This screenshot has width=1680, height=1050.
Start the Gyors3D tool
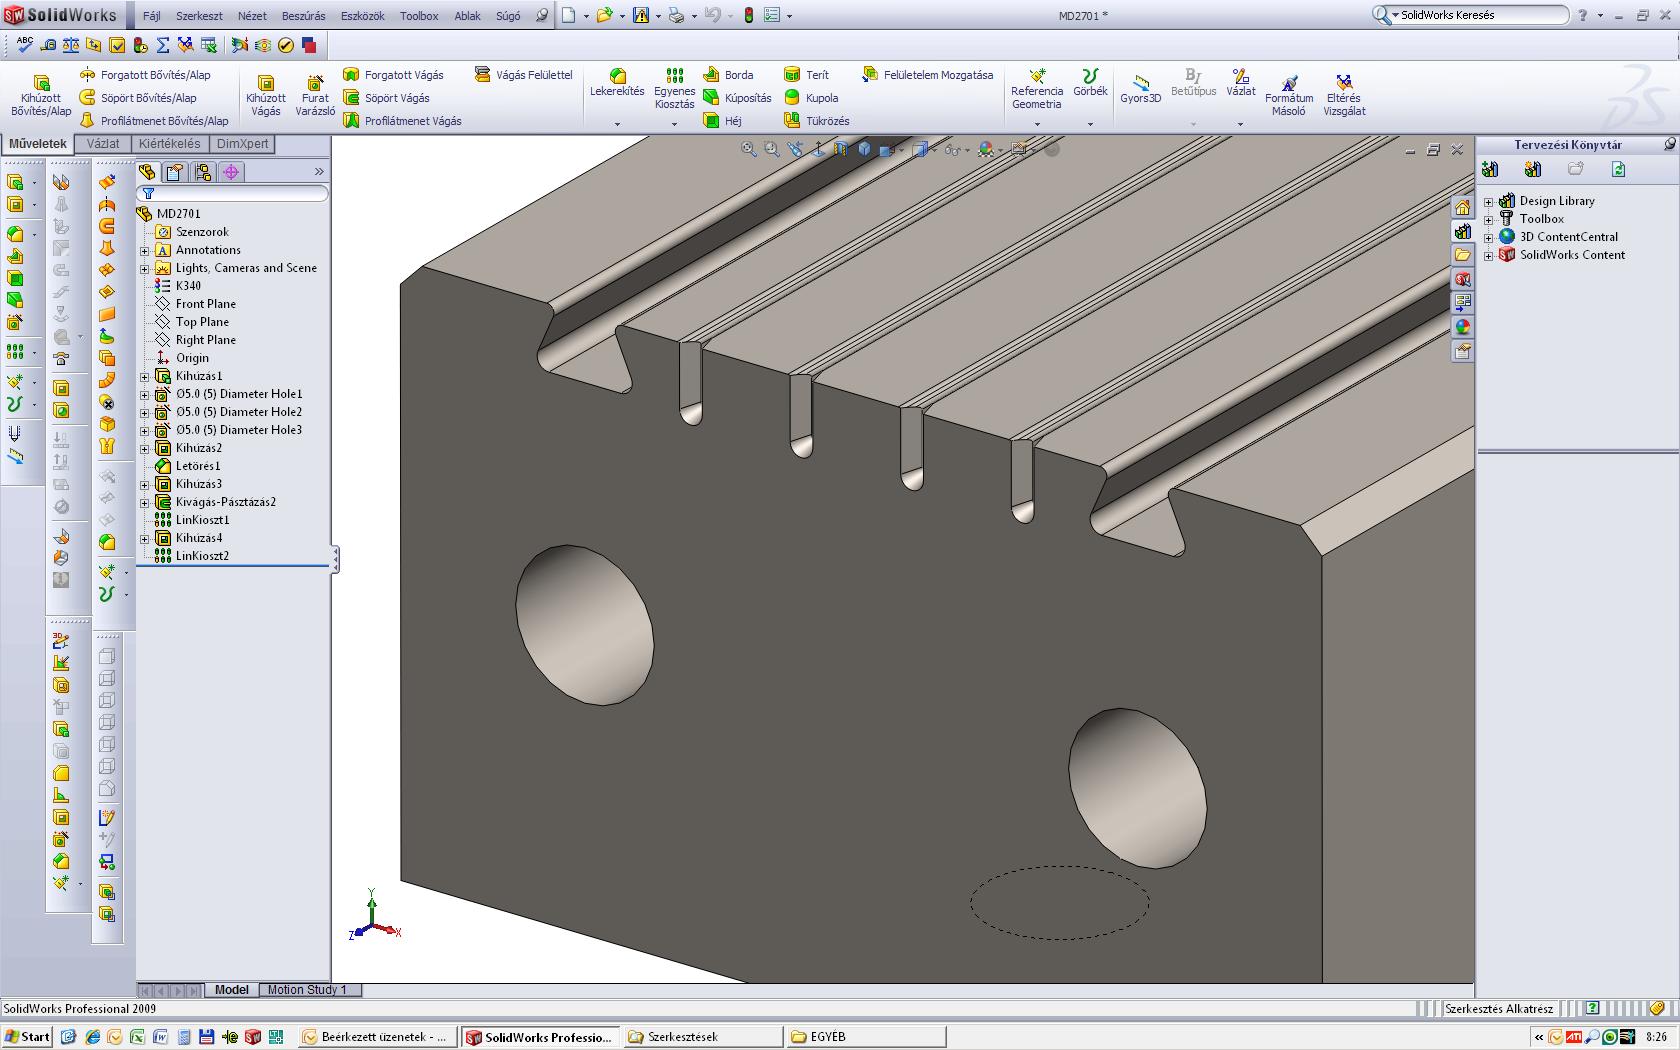pos(1141,89)
